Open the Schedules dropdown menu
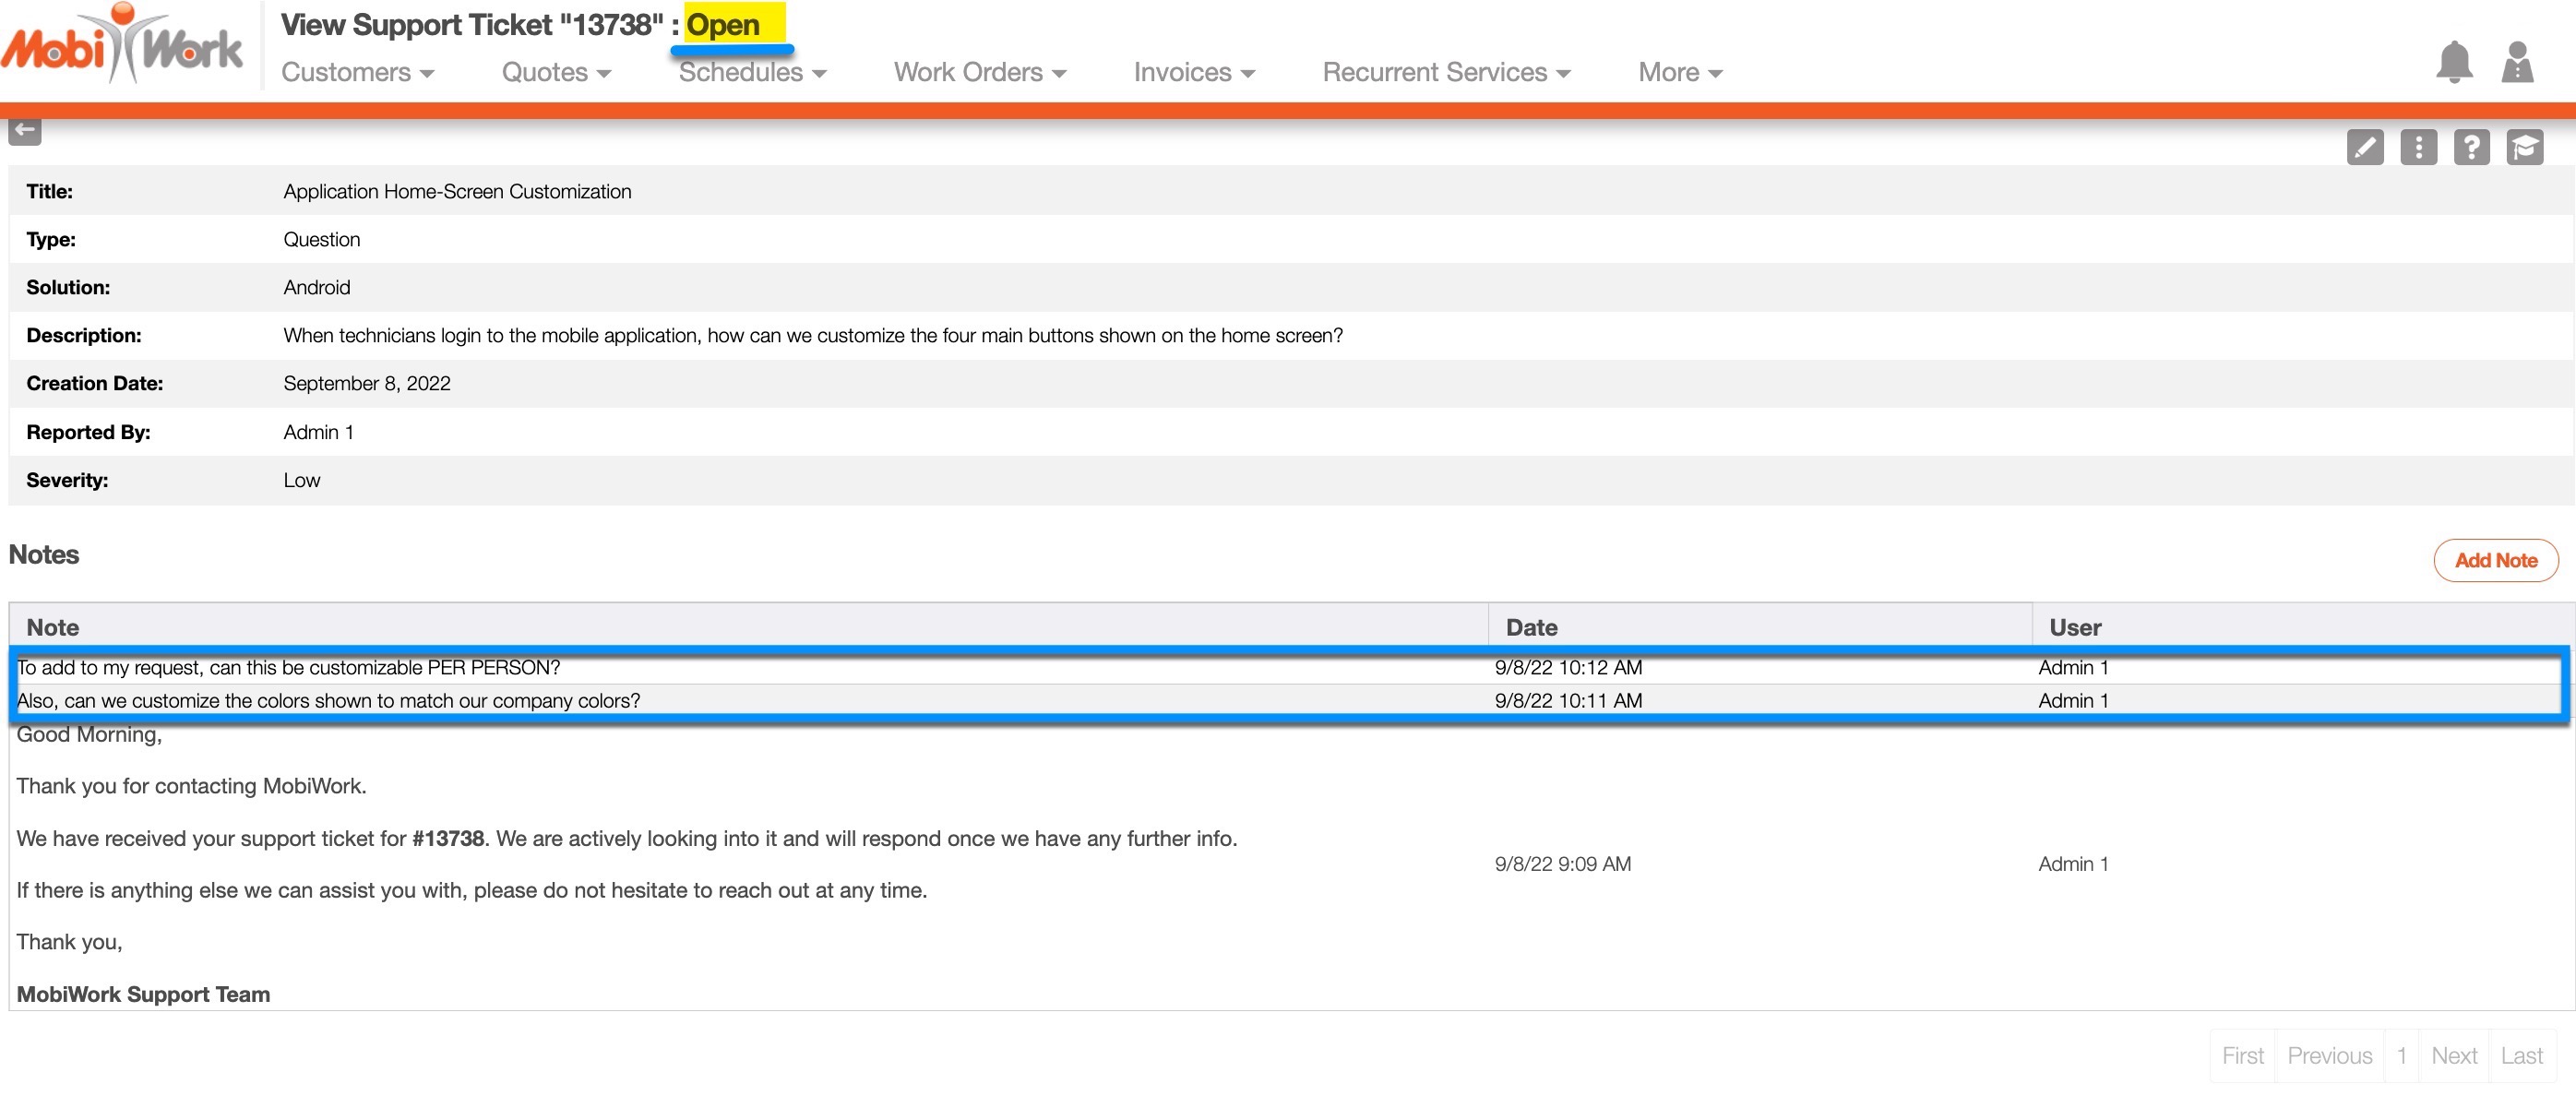The width and height of the screenshot is (2576, 1096). [752, 73]
